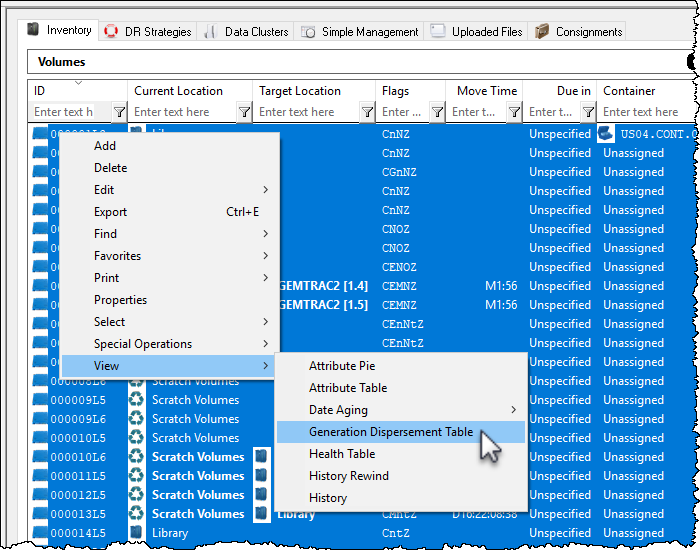Screen dimensions: 700x550
Task: Click library icon on row 000014L5
Action: [136, 533]
